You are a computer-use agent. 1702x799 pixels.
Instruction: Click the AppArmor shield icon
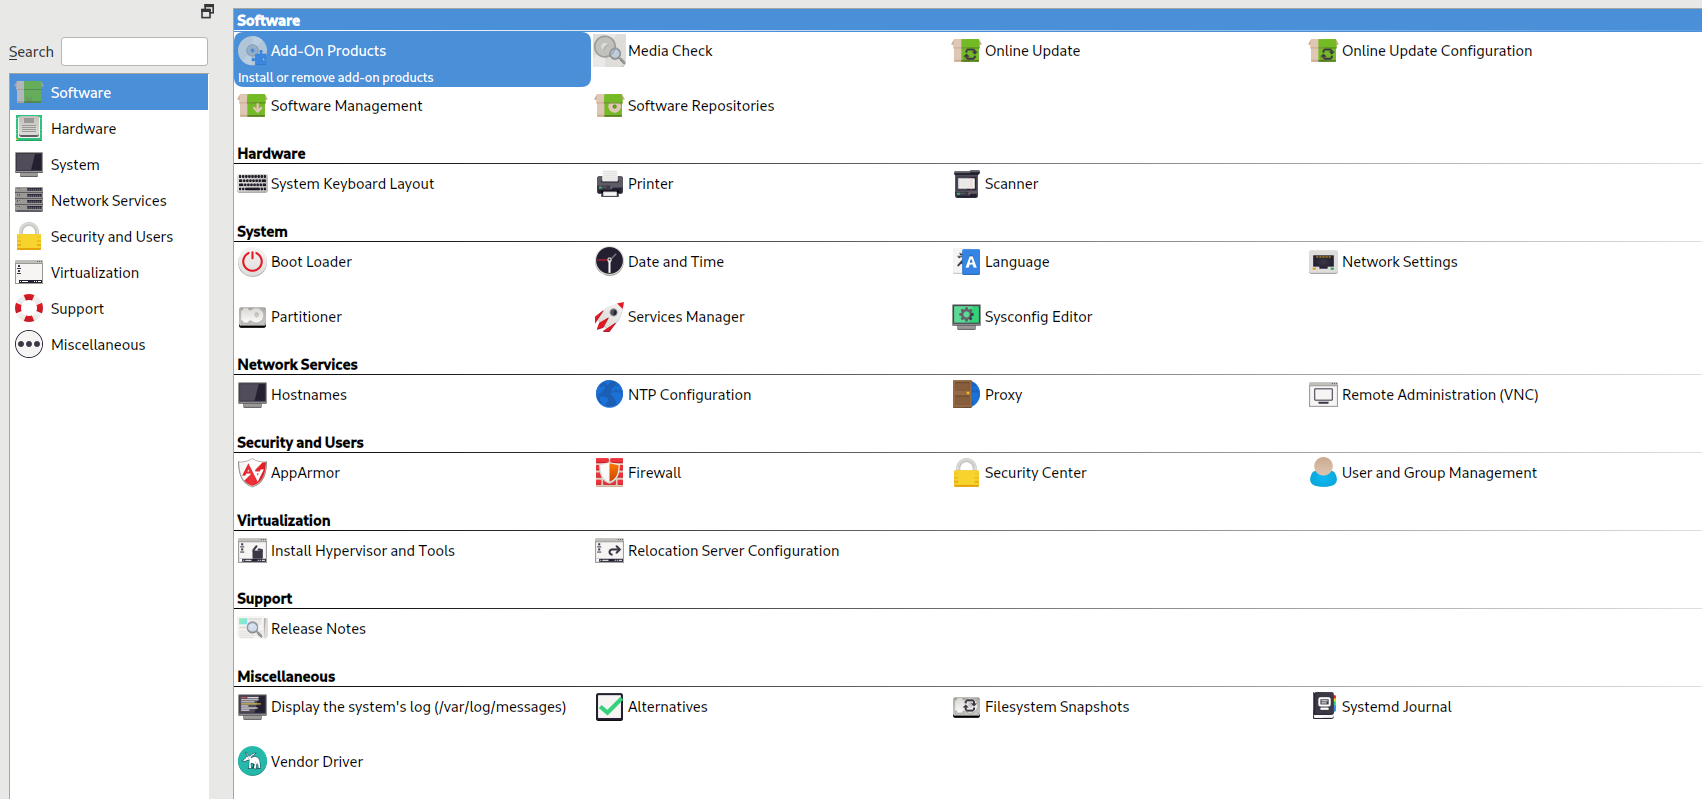click(252, 473)
